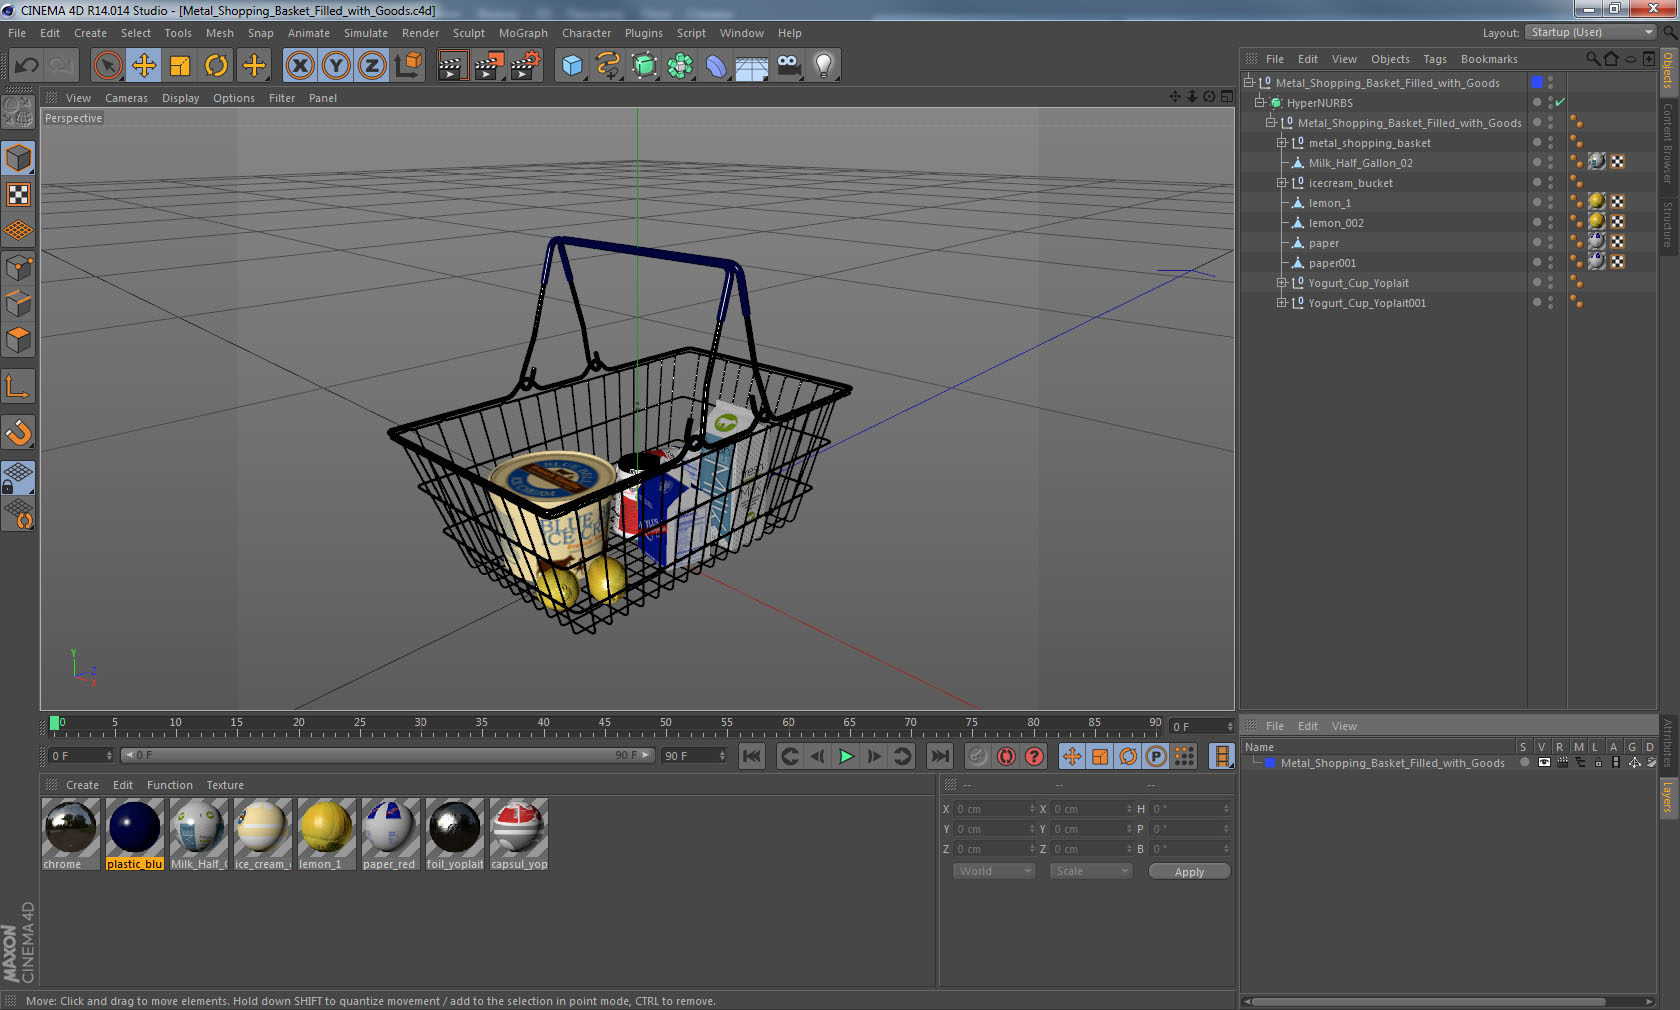The width and height of the screenshot is (1680, 1010).
Task: Toggle Y axis lock
Action: [x=336, y=66]
